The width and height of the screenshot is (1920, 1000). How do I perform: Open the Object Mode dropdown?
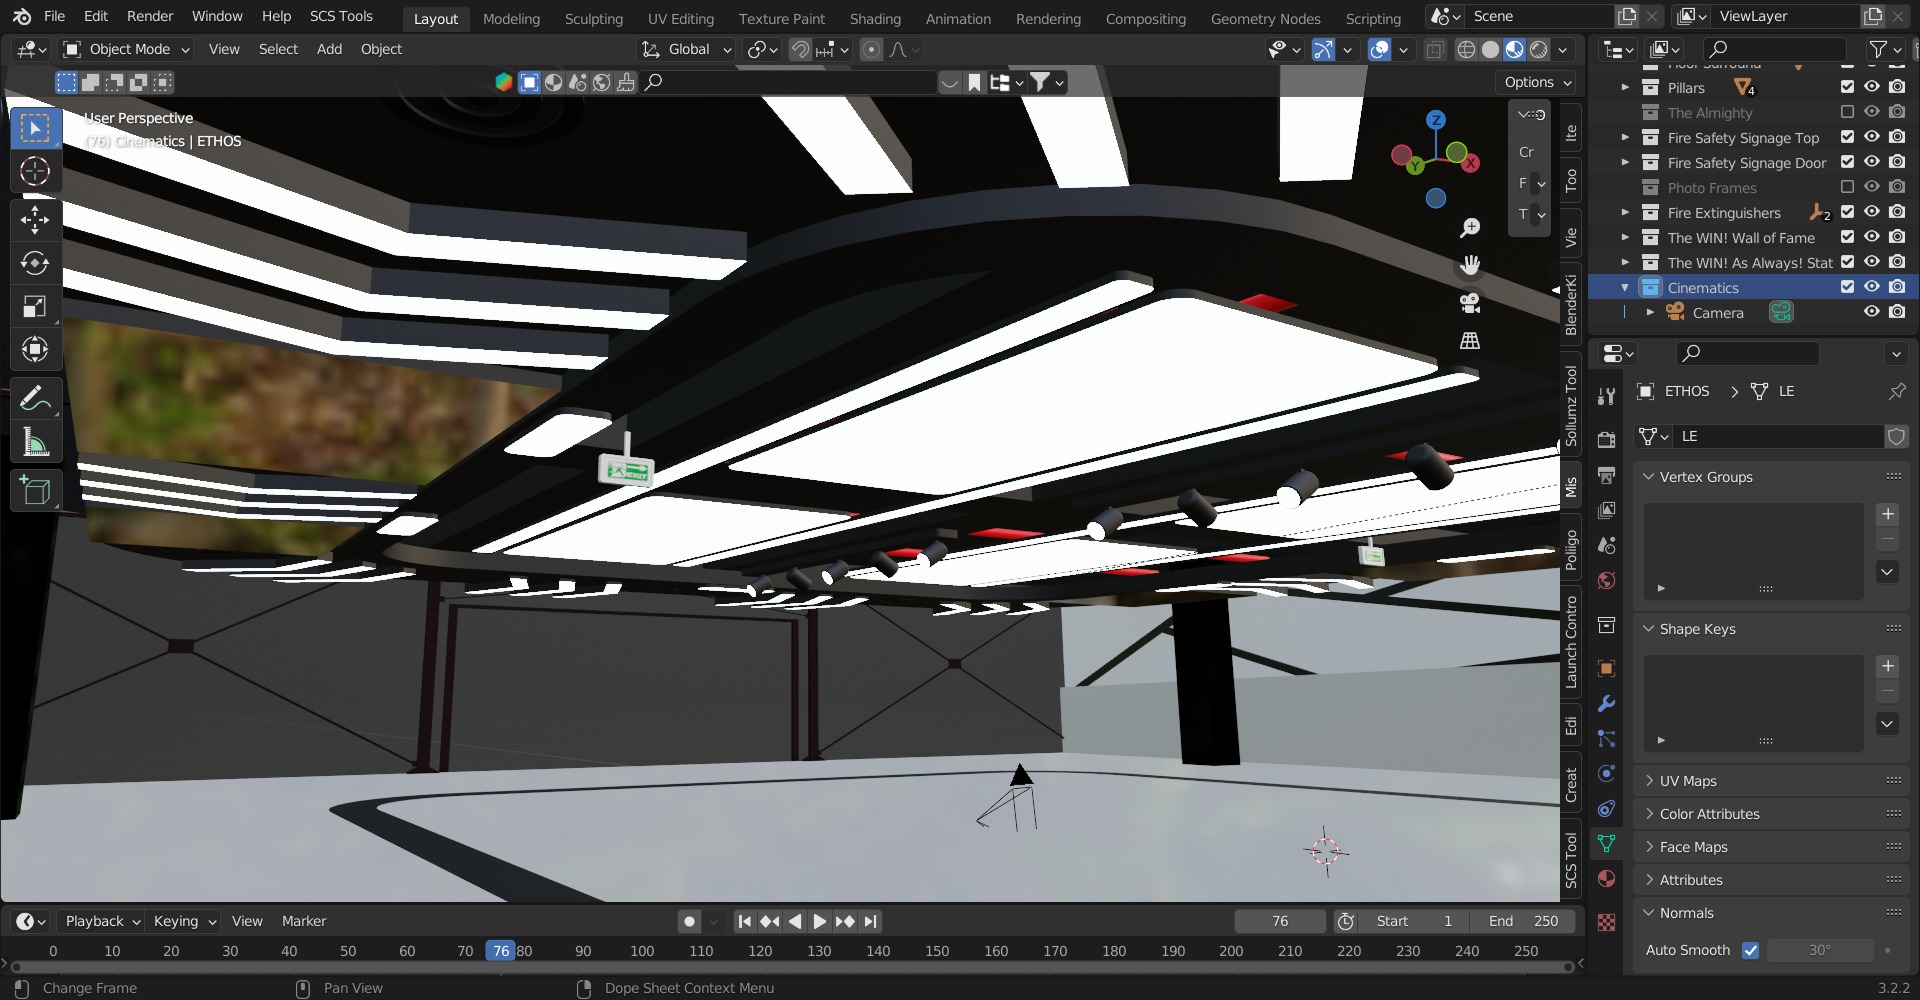point(126,49)
